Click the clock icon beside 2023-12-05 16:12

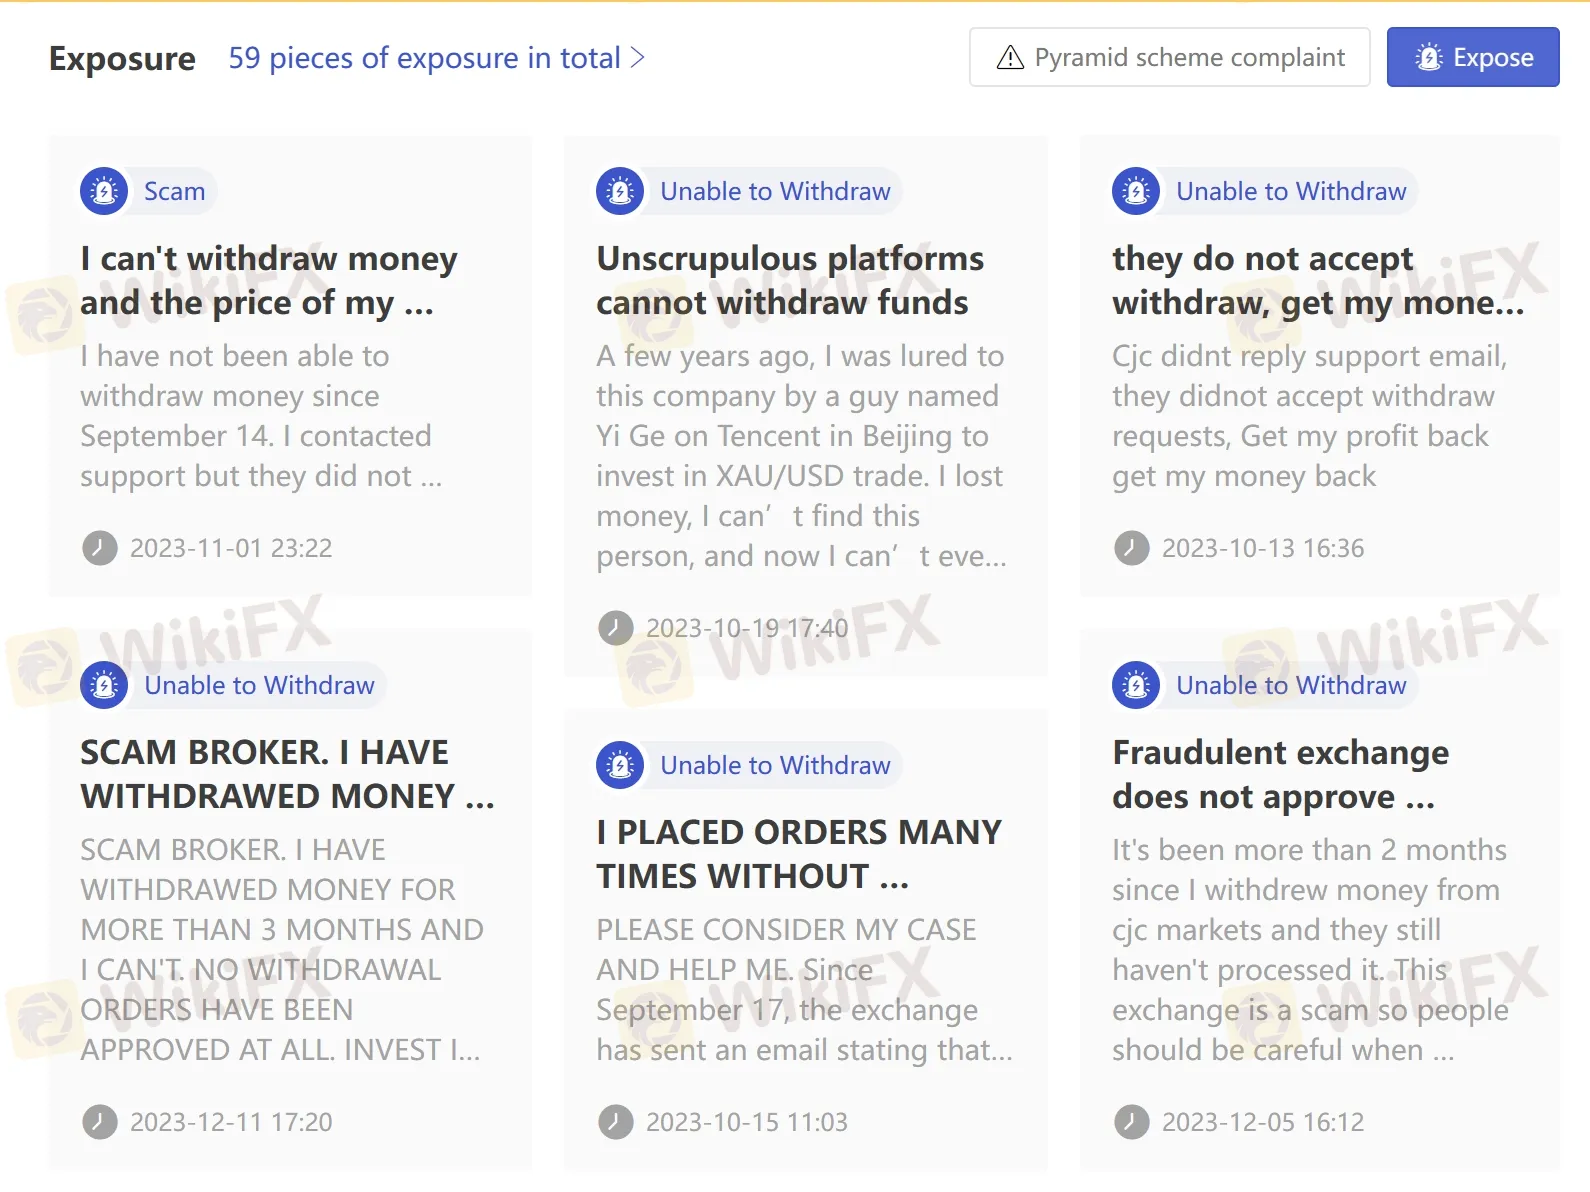[1132, 1122]
